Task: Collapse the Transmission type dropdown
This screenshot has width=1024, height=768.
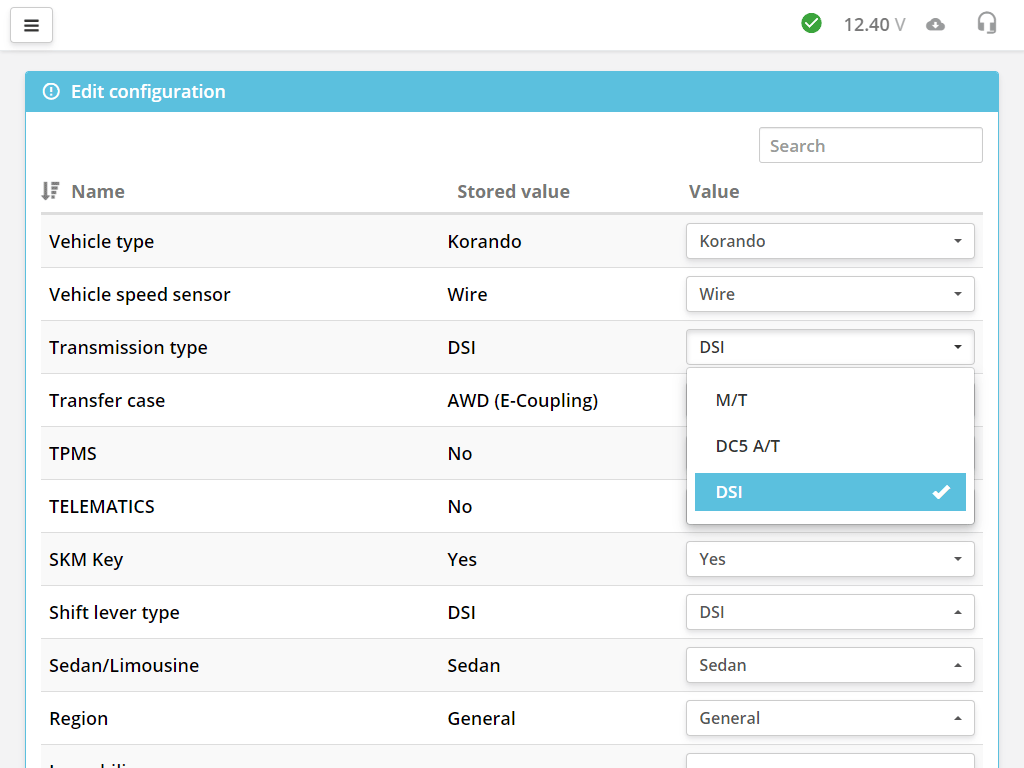Action: pyautogui.click(x=830, y=347)
